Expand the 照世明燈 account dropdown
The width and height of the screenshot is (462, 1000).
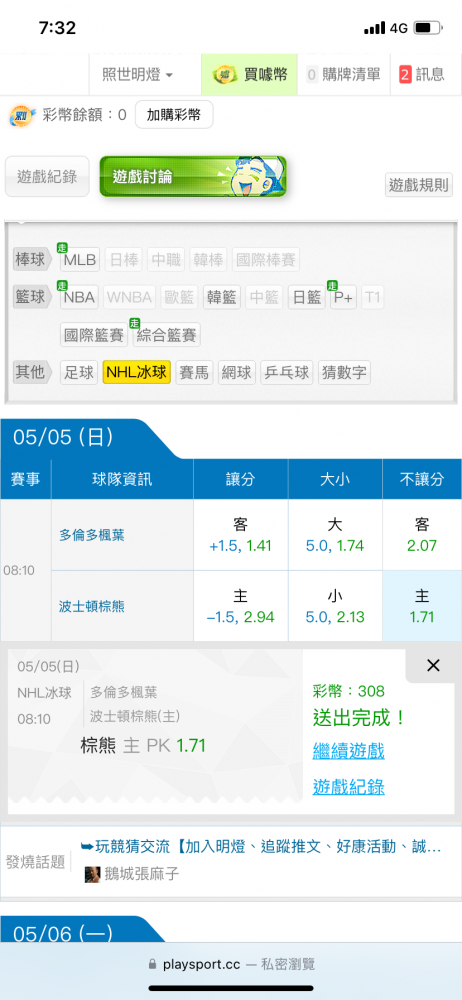tap(138, 75)
